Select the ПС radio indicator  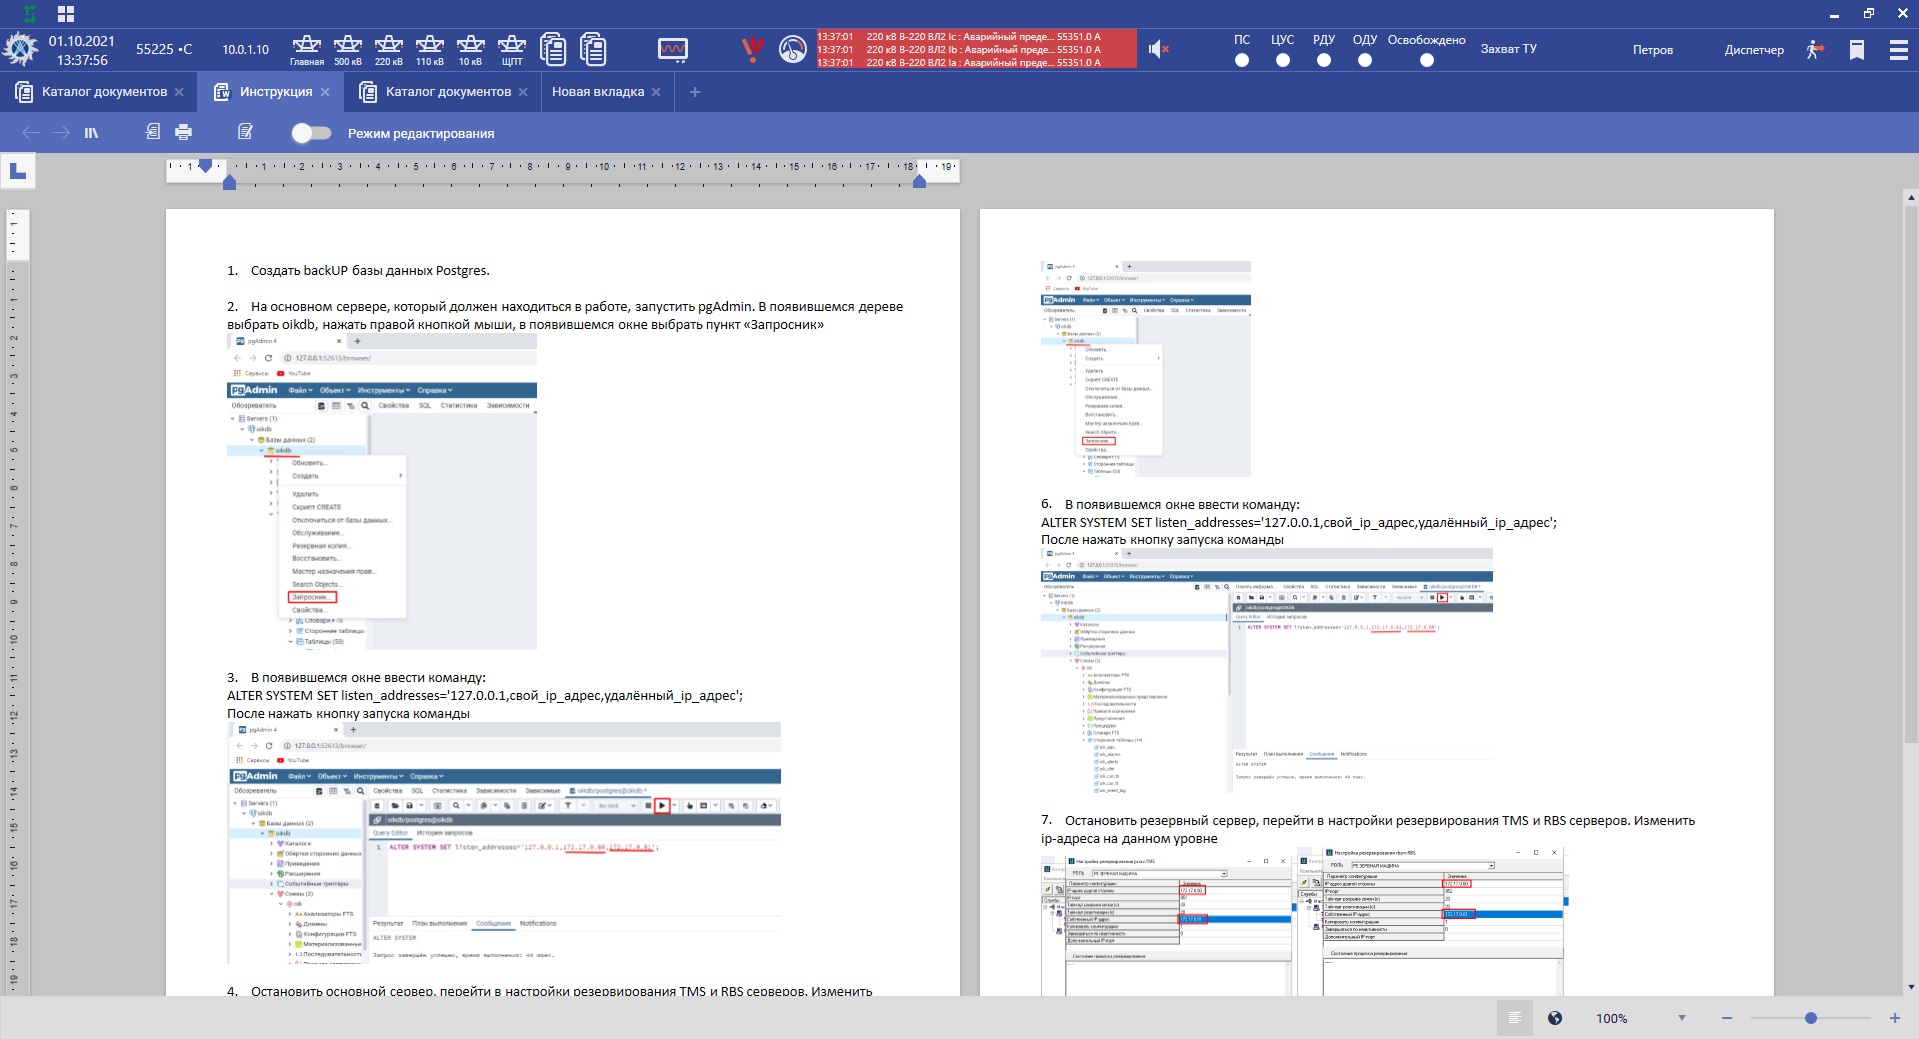[1242, 60]
